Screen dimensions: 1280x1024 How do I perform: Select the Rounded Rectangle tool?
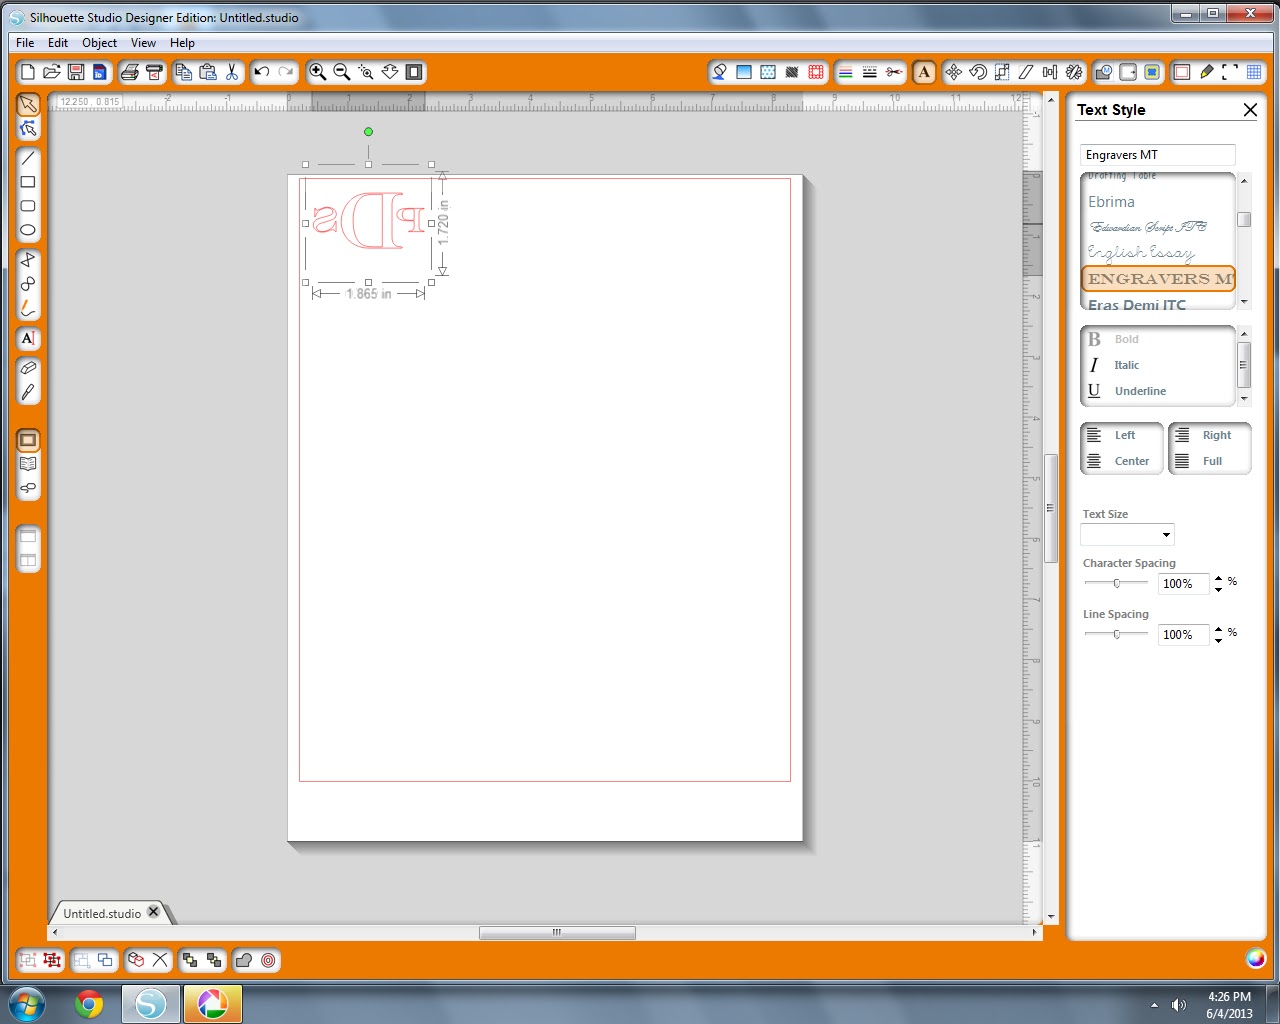(x=28, y=206)
